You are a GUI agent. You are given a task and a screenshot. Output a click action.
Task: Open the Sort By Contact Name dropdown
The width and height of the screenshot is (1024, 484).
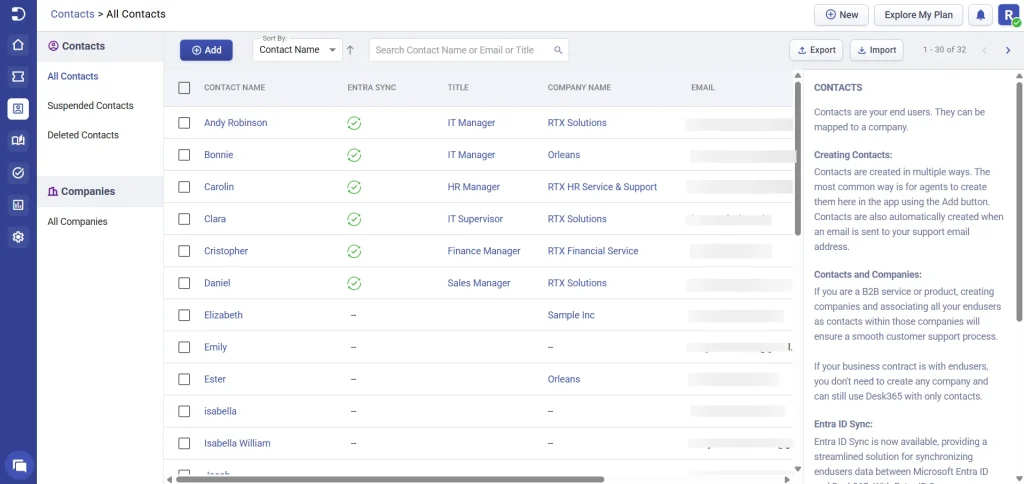[297, 50]
